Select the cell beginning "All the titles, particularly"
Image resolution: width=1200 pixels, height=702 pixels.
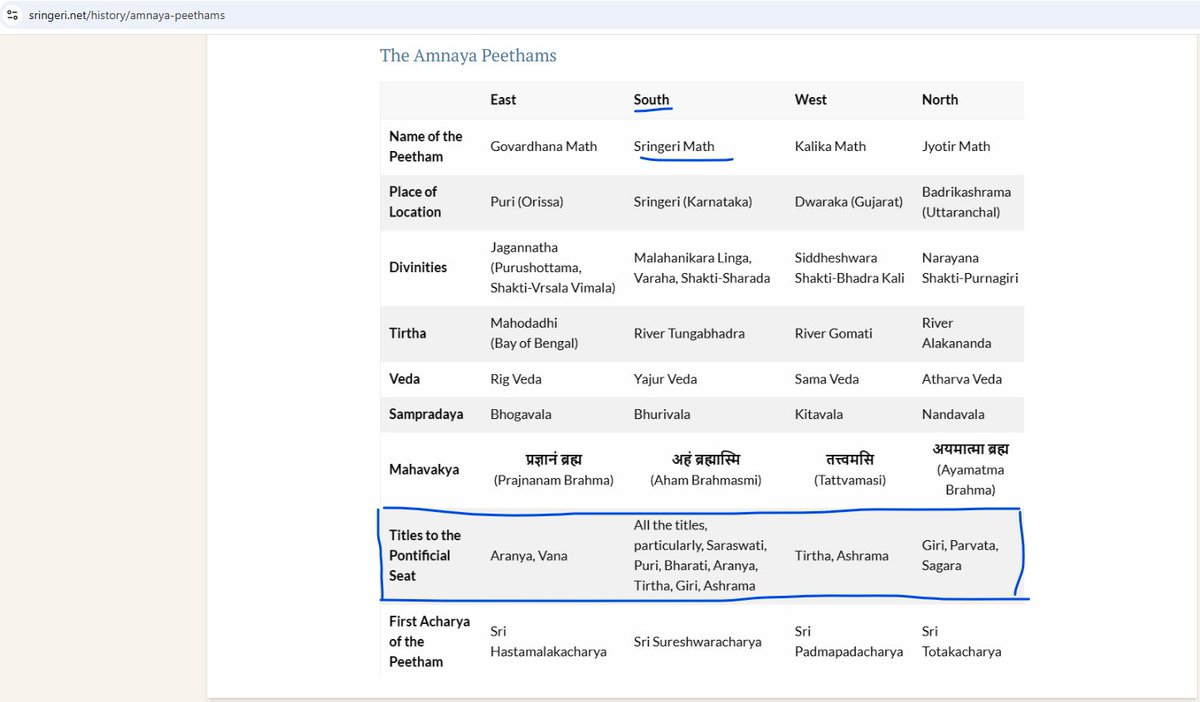[701, 555]
